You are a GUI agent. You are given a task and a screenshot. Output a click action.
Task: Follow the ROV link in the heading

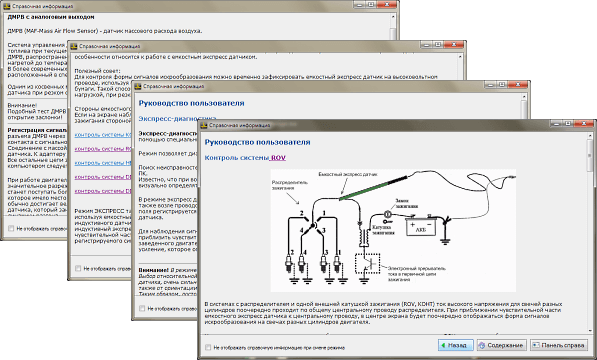click(278, 158)
